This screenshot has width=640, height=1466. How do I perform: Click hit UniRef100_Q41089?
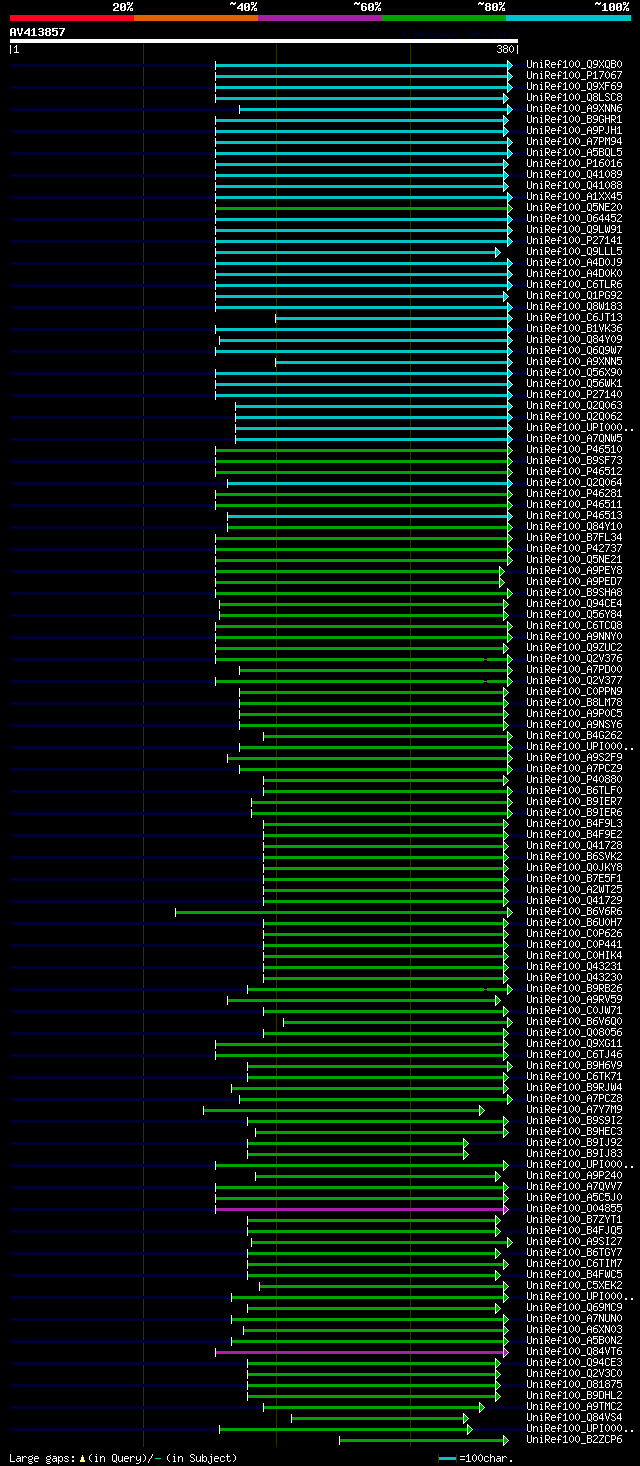pos(574,174)
